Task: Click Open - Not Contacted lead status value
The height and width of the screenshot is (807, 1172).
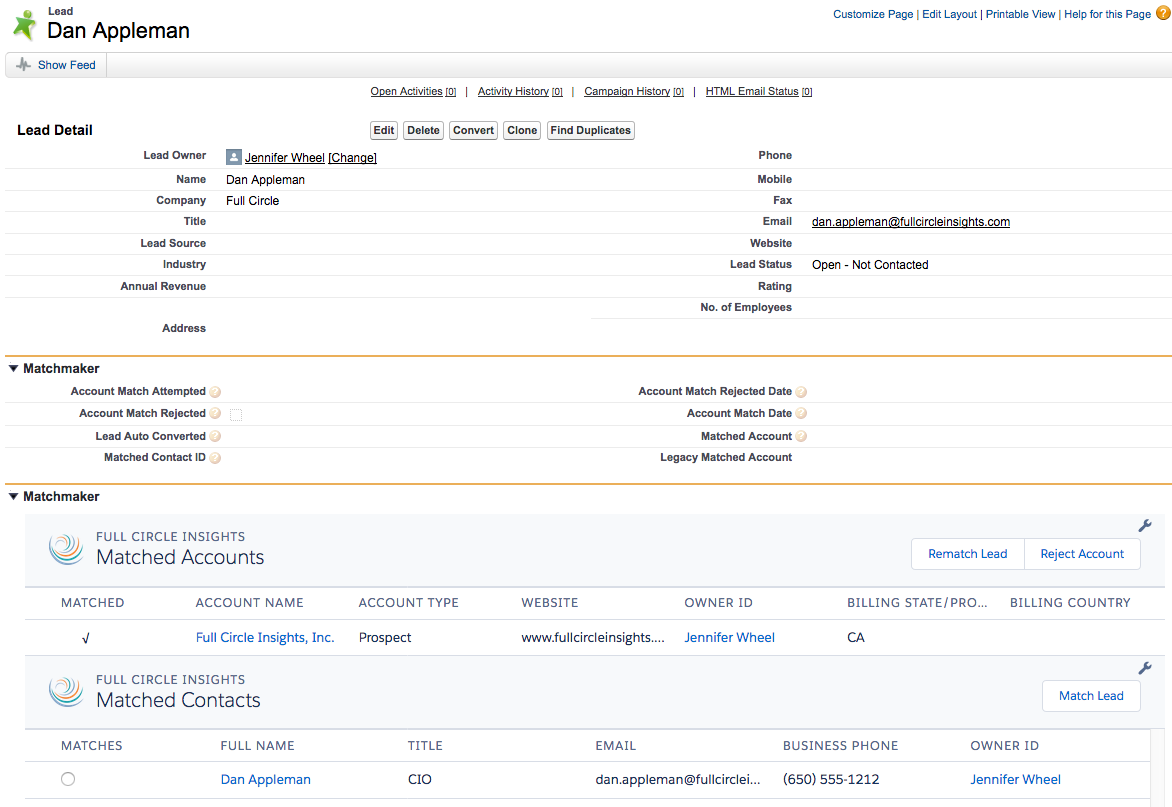Action: coord(870,265)
